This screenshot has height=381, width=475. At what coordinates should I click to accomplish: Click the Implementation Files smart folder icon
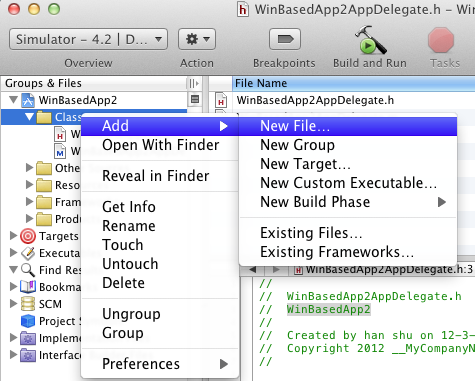(x=28, y=338)
